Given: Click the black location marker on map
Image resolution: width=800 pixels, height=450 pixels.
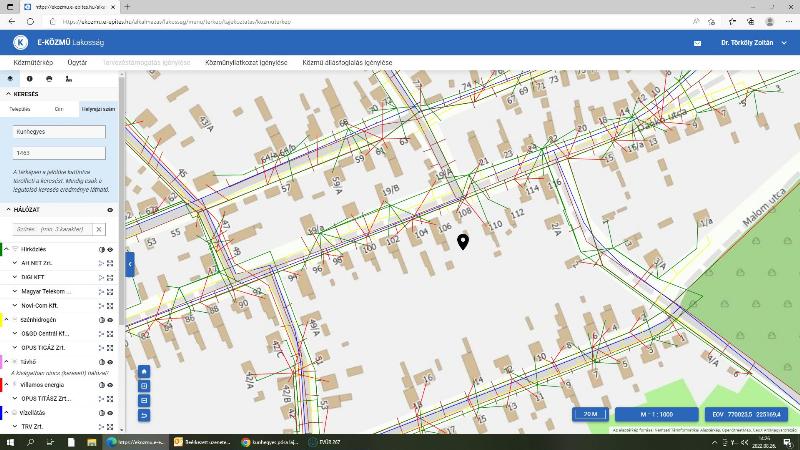Looking at the screenshot, I should pos(463,241).
